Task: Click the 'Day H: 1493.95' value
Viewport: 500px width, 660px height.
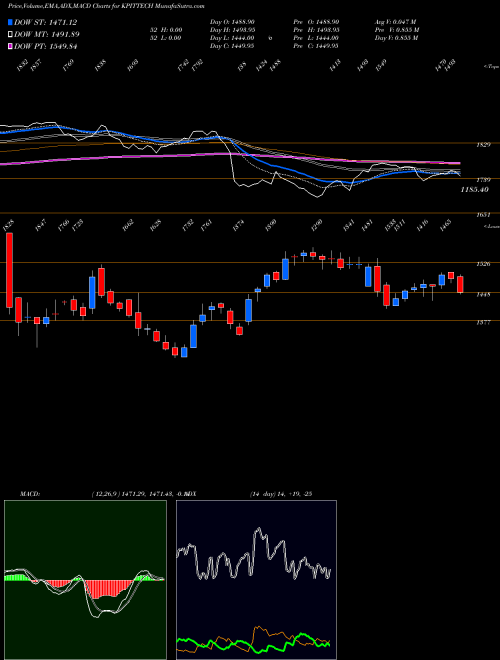Action: point(232,30)
